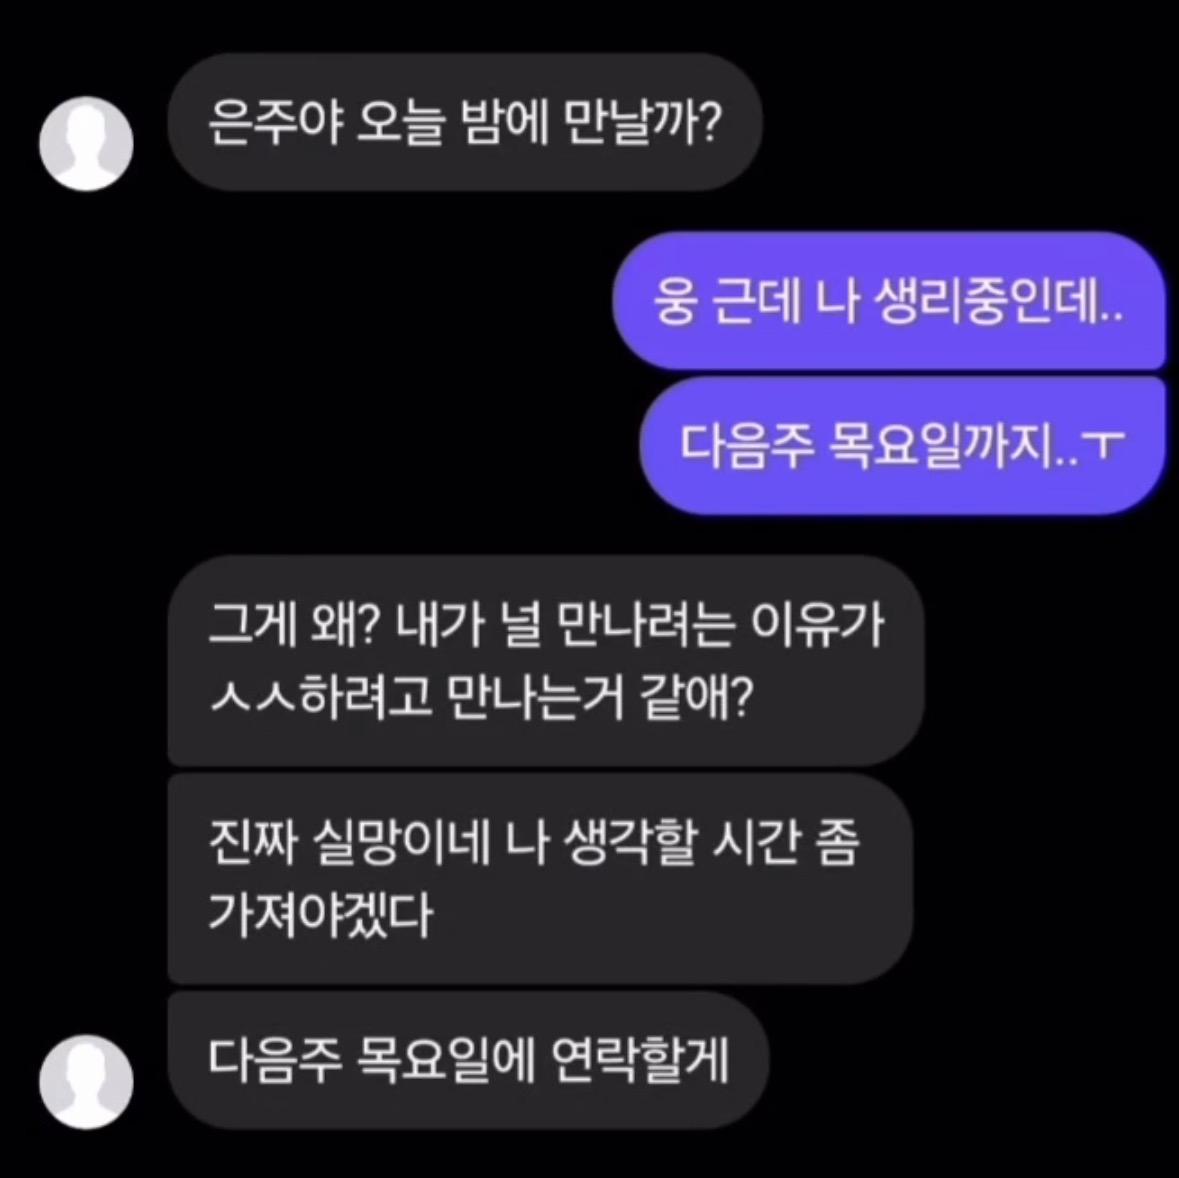Click the word '가져야겠다' in gray message
The image size is (1179, 1178).
coord(320,914)
